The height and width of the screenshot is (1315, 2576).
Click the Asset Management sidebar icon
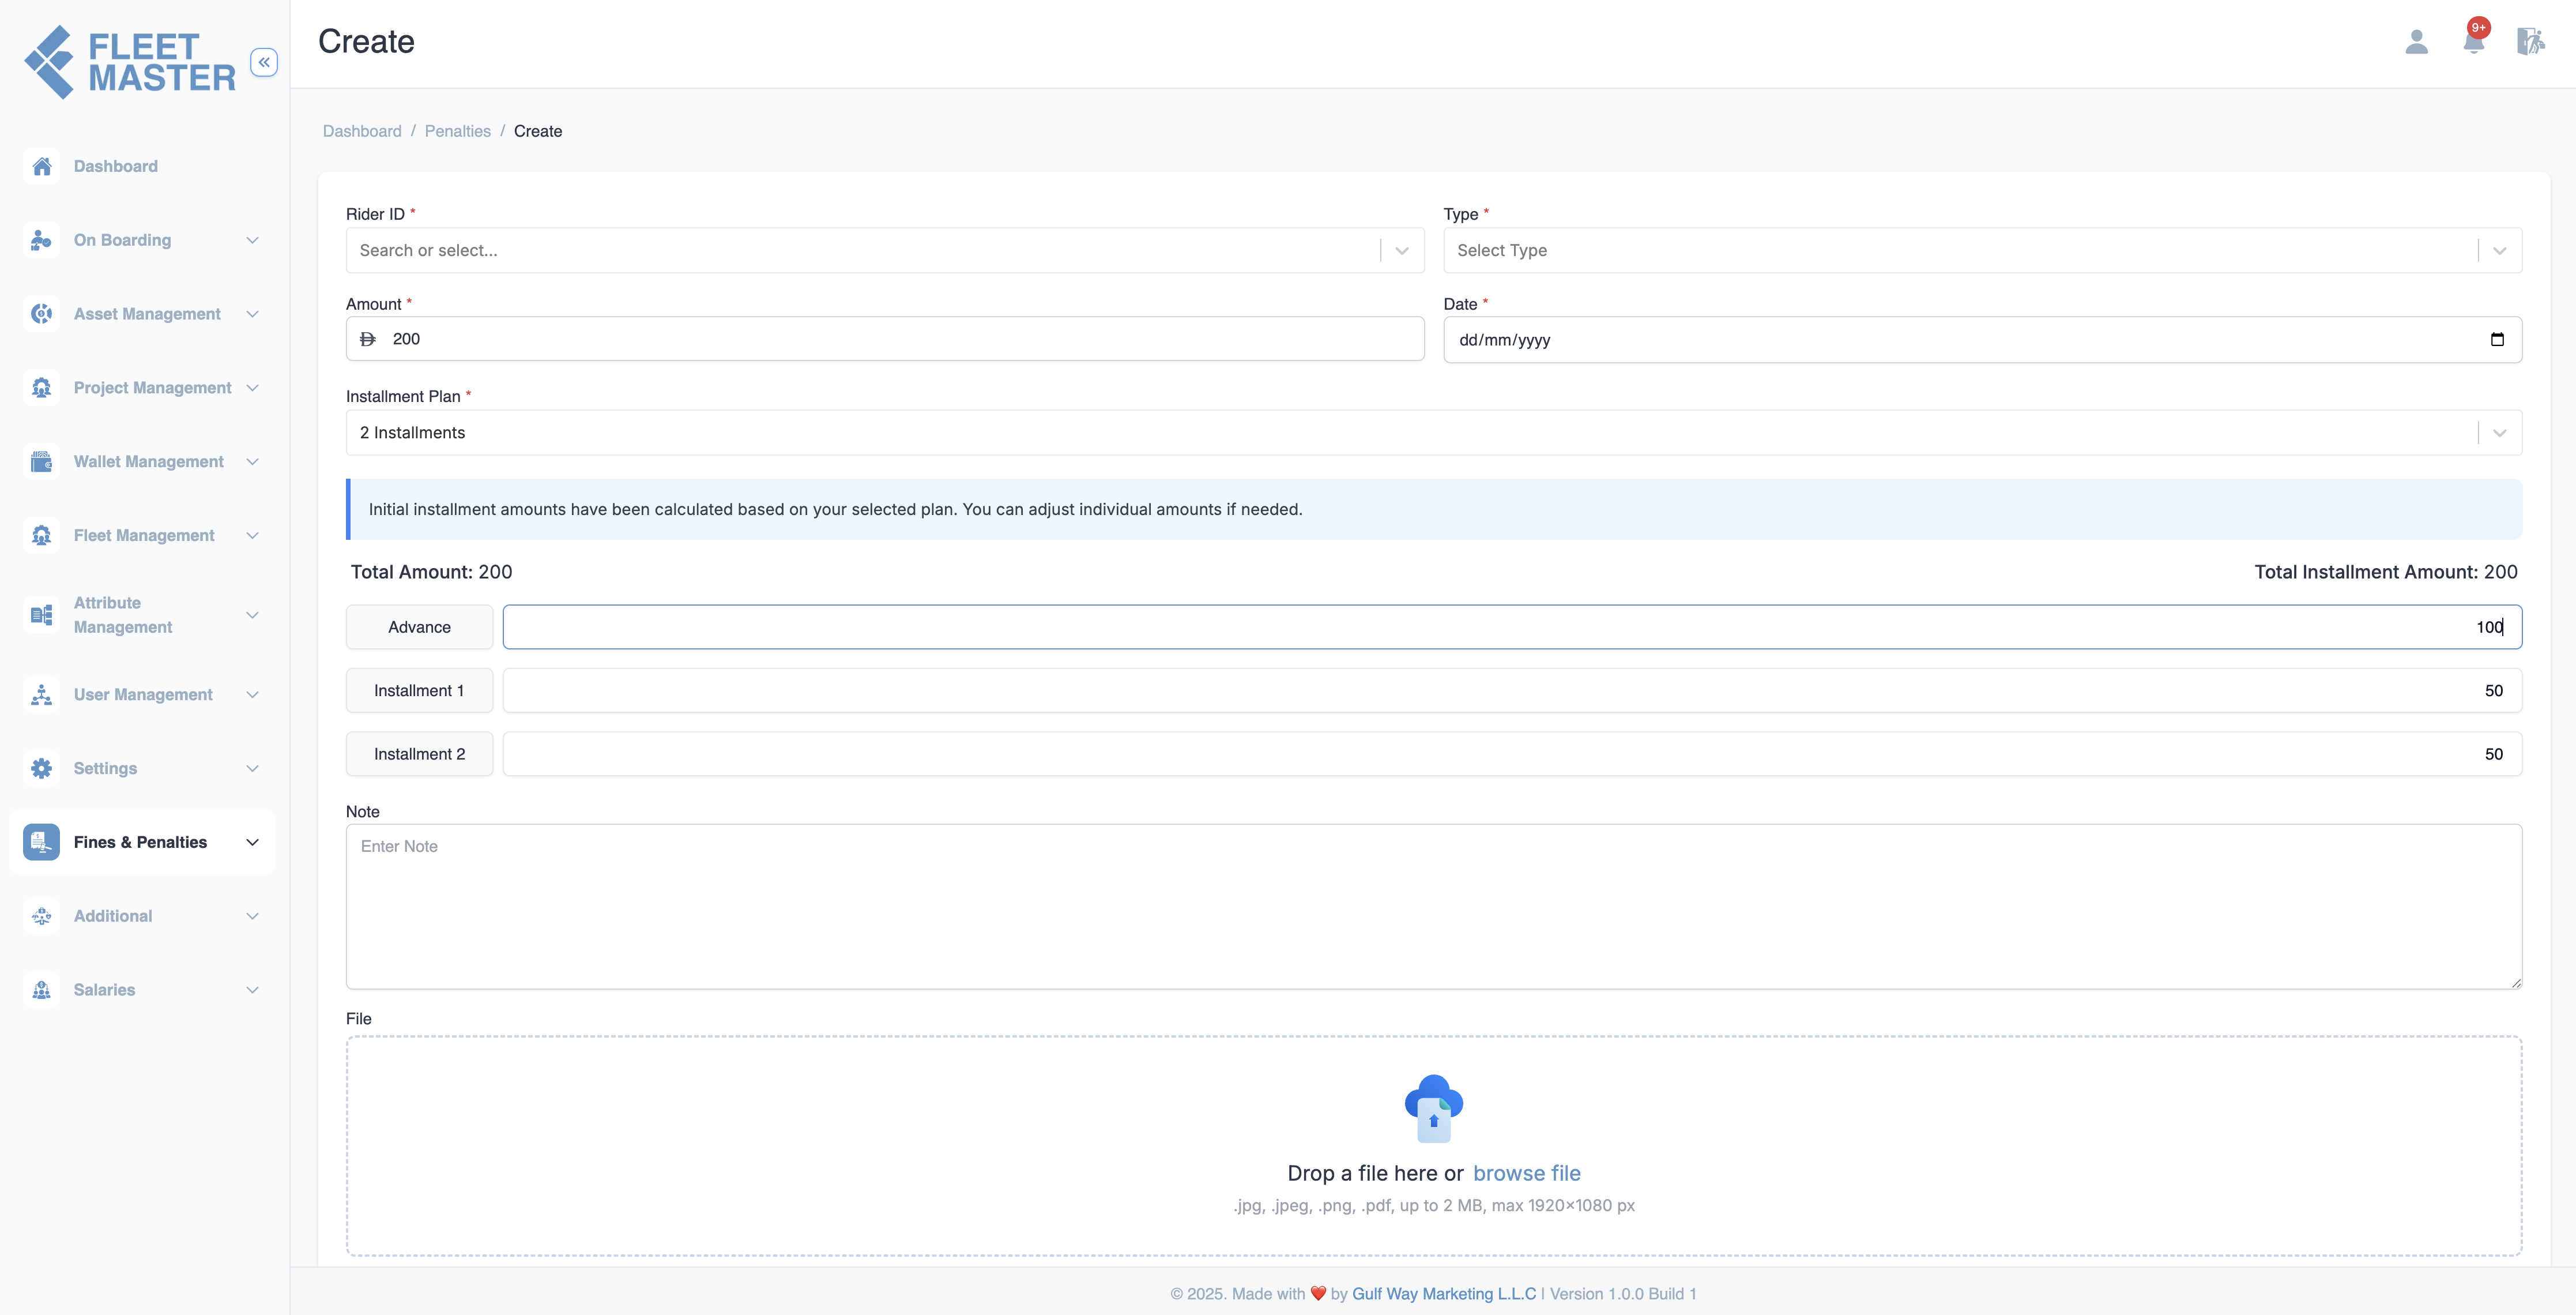click(41, 314)
